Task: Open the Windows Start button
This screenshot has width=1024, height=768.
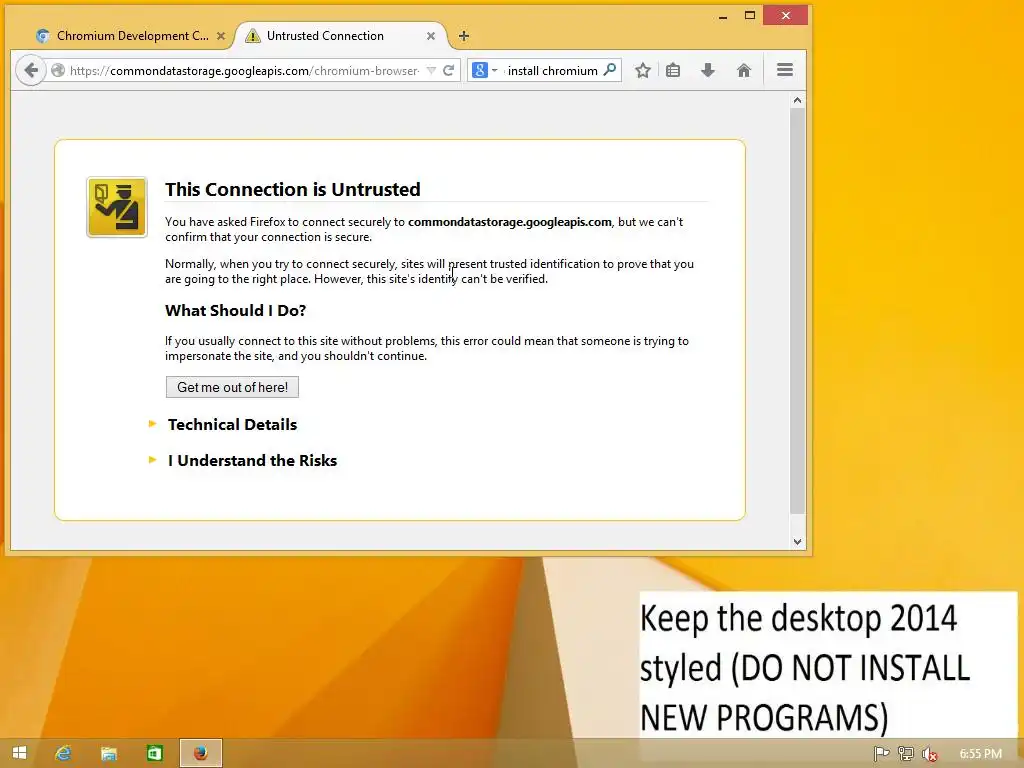Action: pos(19,753)
